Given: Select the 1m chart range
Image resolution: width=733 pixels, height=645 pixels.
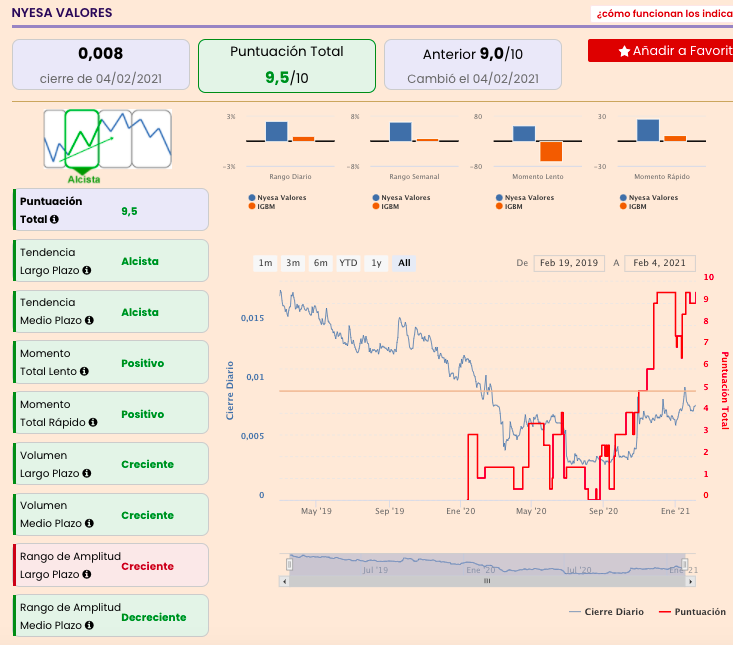Looking at the screenshot, I should (266, 263).
